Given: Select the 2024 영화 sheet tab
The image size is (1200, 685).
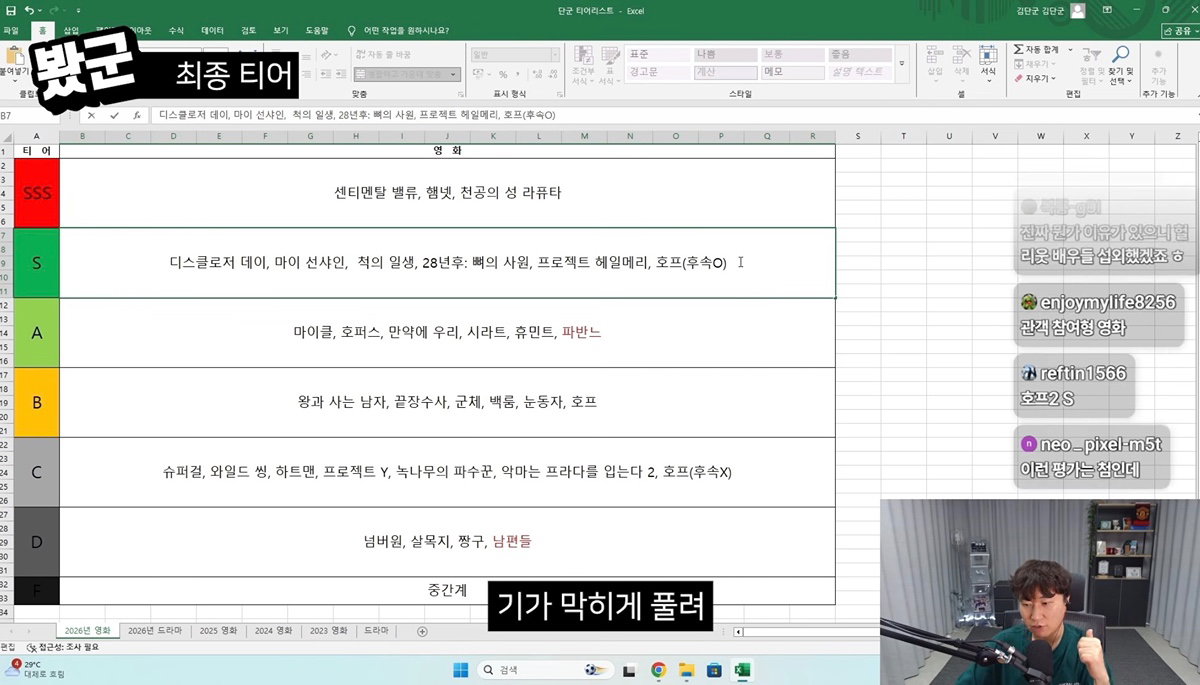Looking at the screenshot, I should click(x=273, y=631).
